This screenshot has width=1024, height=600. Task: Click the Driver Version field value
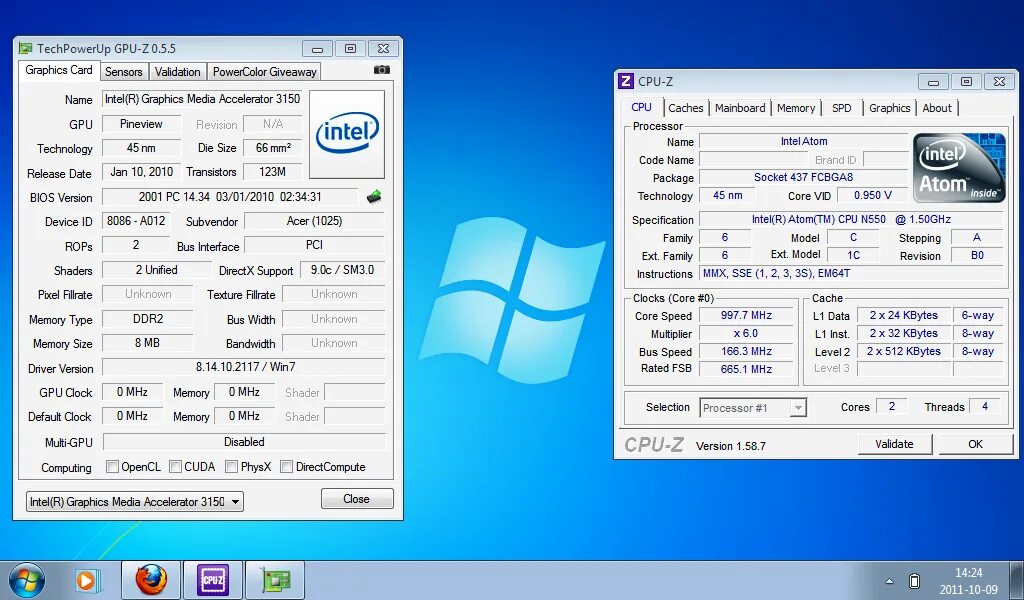point(244,367)
